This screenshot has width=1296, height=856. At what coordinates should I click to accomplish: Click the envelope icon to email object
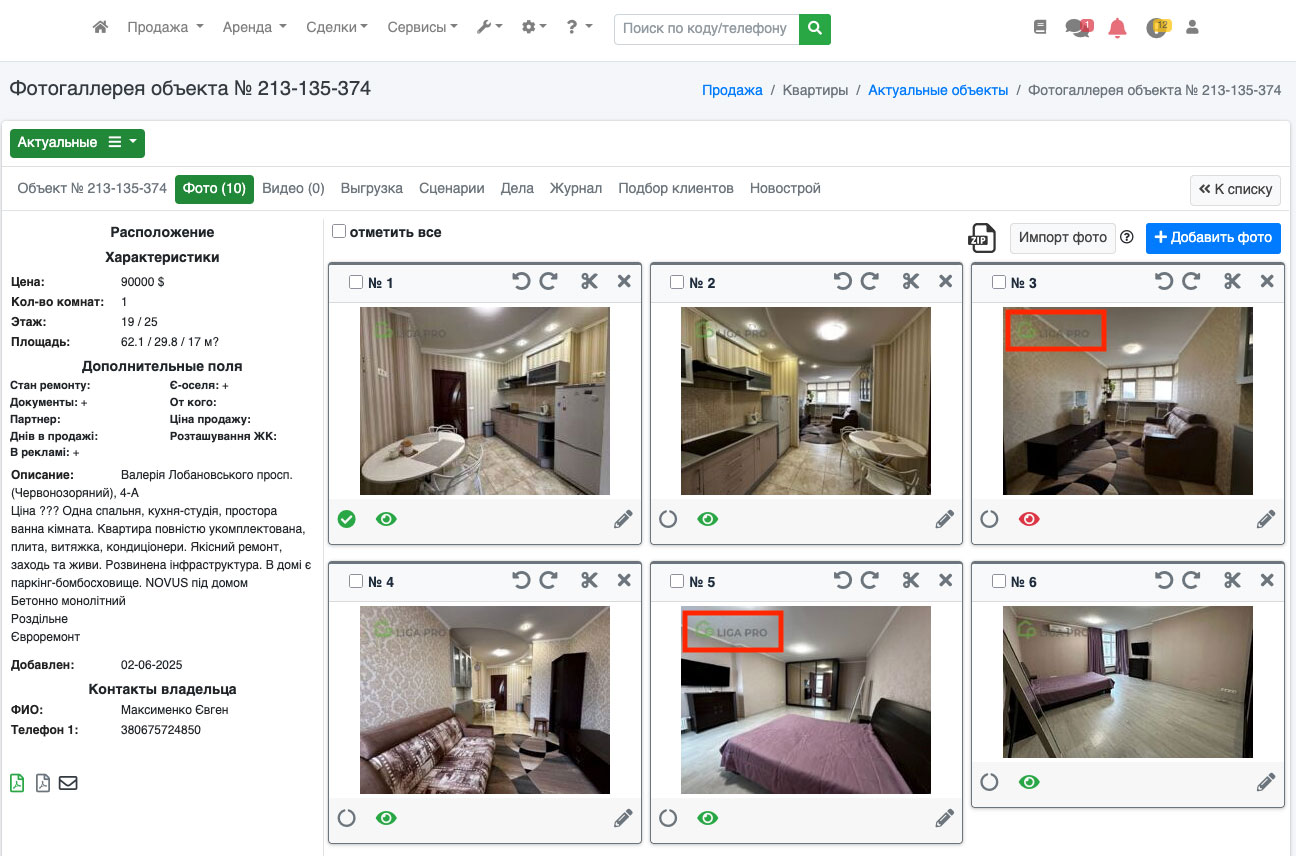point(68,783)
